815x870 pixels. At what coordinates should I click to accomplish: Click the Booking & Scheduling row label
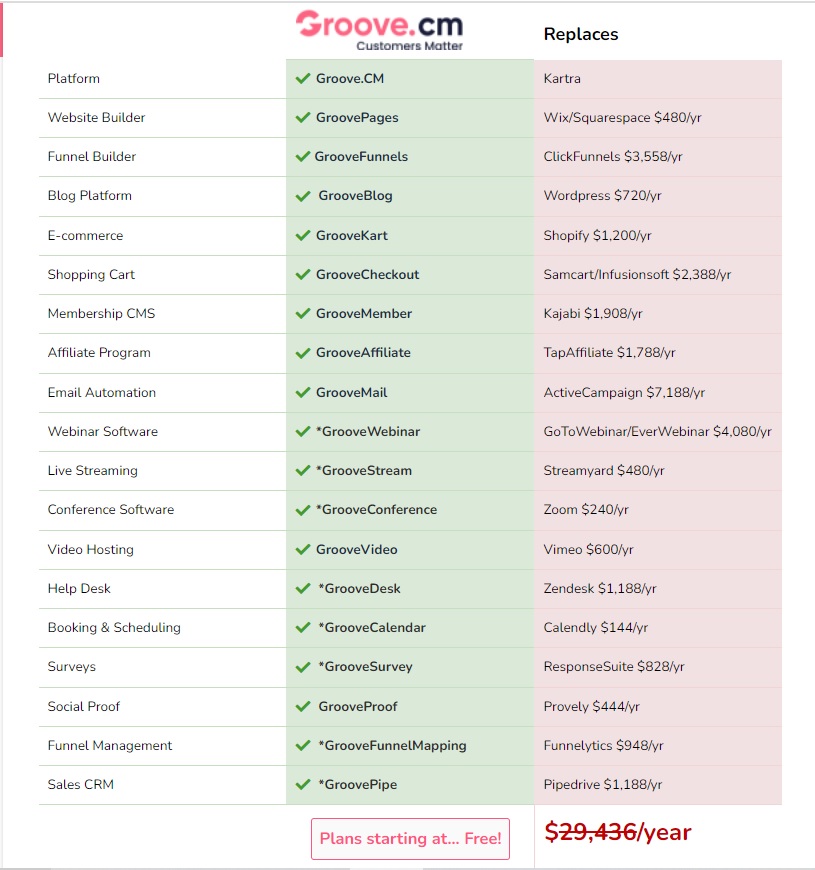point(114,628)
